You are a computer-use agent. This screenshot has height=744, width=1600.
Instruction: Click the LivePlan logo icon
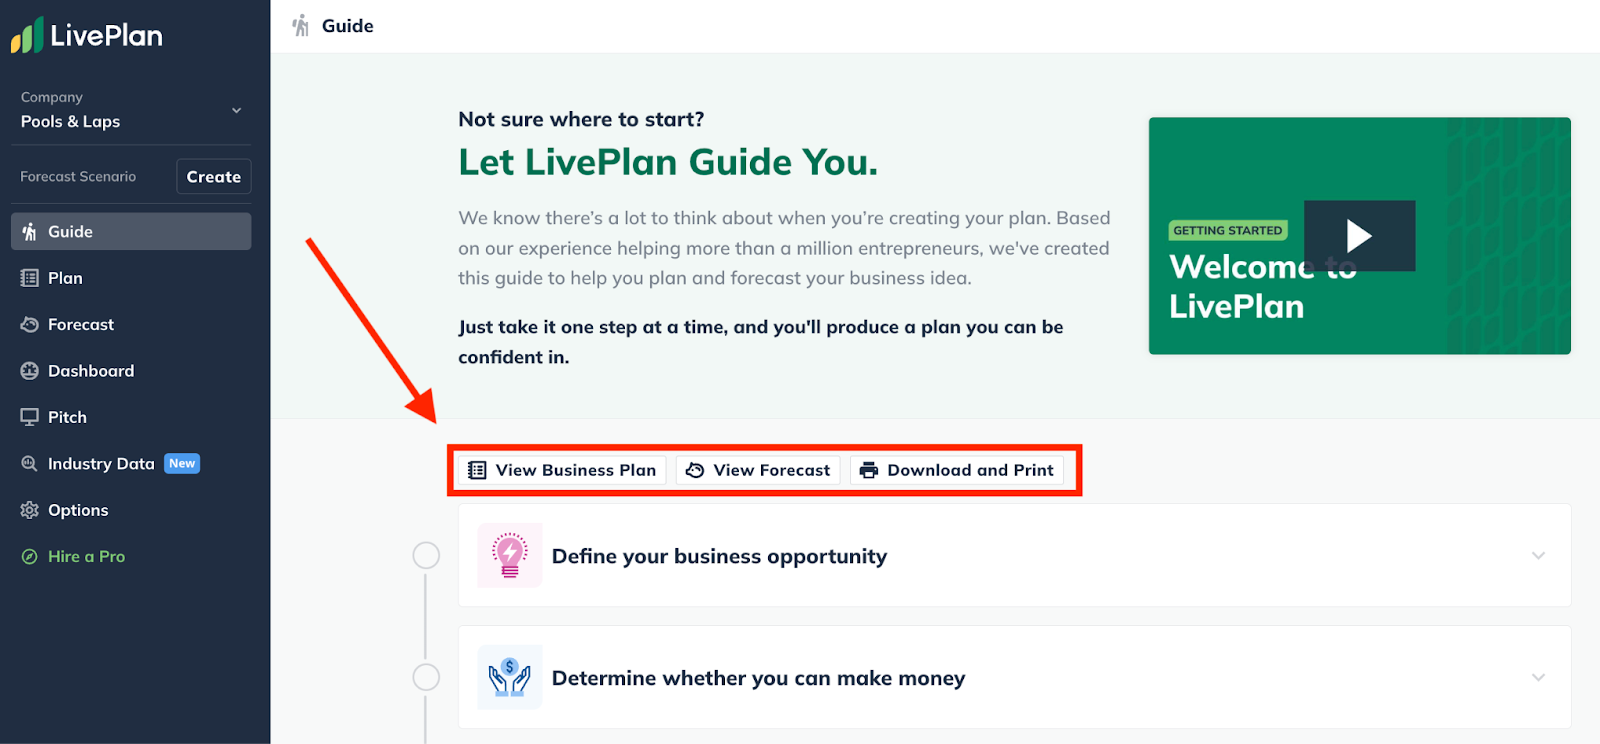pyautogui.click(x=27, y=35)
